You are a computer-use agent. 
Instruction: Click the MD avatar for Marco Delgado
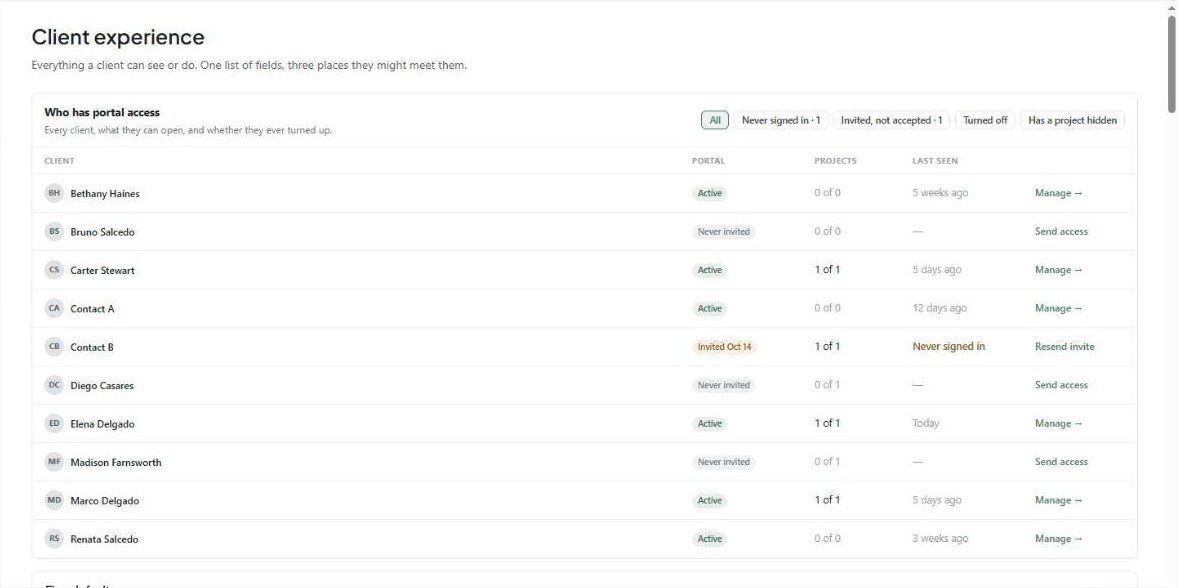pyautogui.click(x=54, y=500)
